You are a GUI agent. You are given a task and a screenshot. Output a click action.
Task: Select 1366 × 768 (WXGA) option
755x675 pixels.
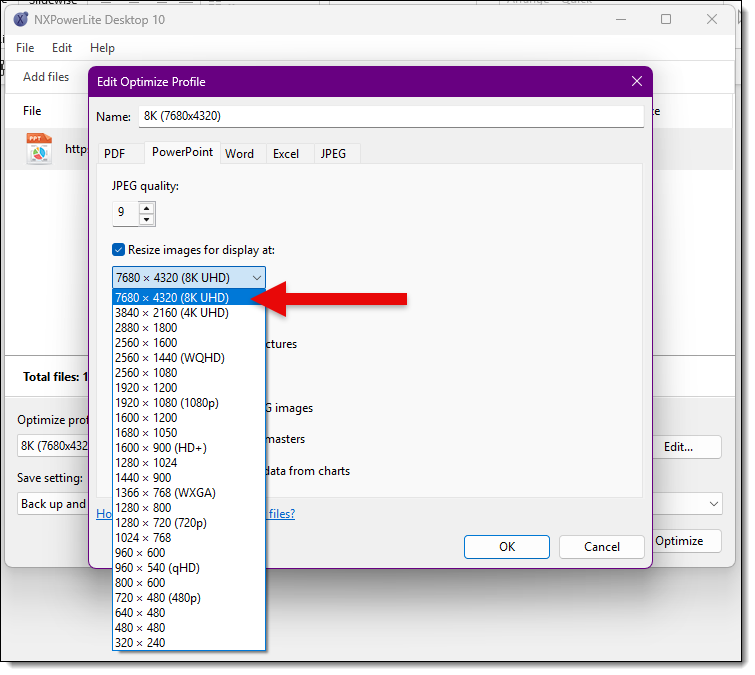coord(189,493)
